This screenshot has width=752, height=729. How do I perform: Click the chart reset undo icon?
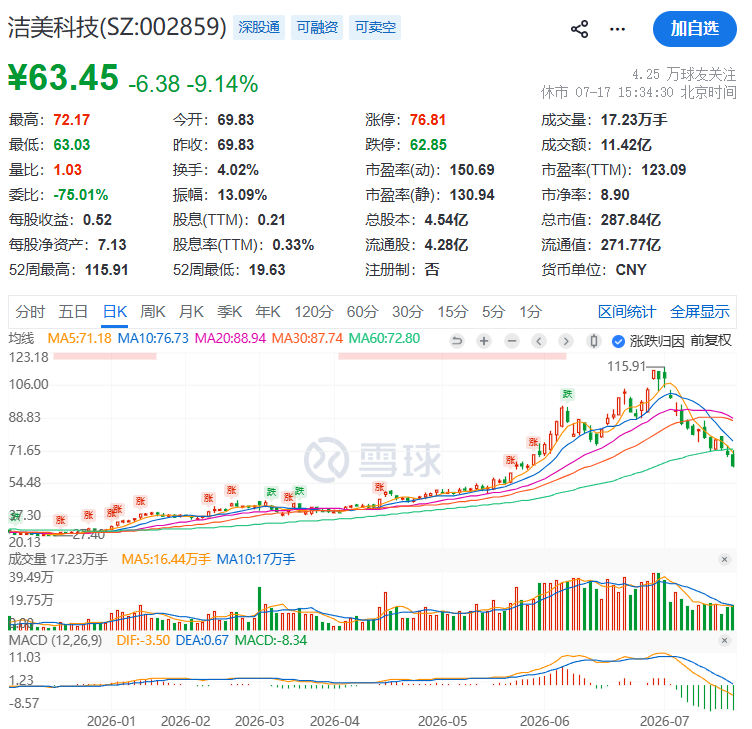pos(457,341)
